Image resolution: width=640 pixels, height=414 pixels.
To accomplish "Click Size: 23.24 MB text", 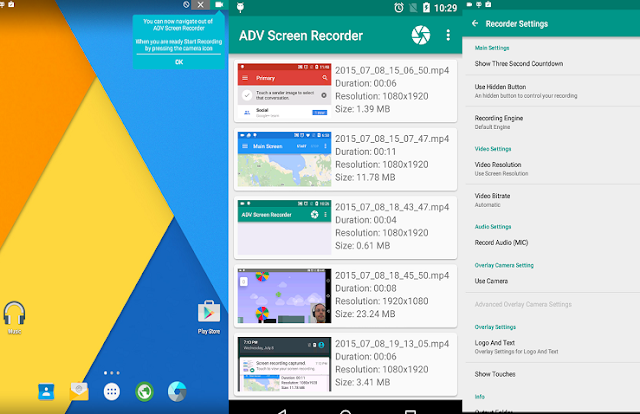I will point(365,314).
